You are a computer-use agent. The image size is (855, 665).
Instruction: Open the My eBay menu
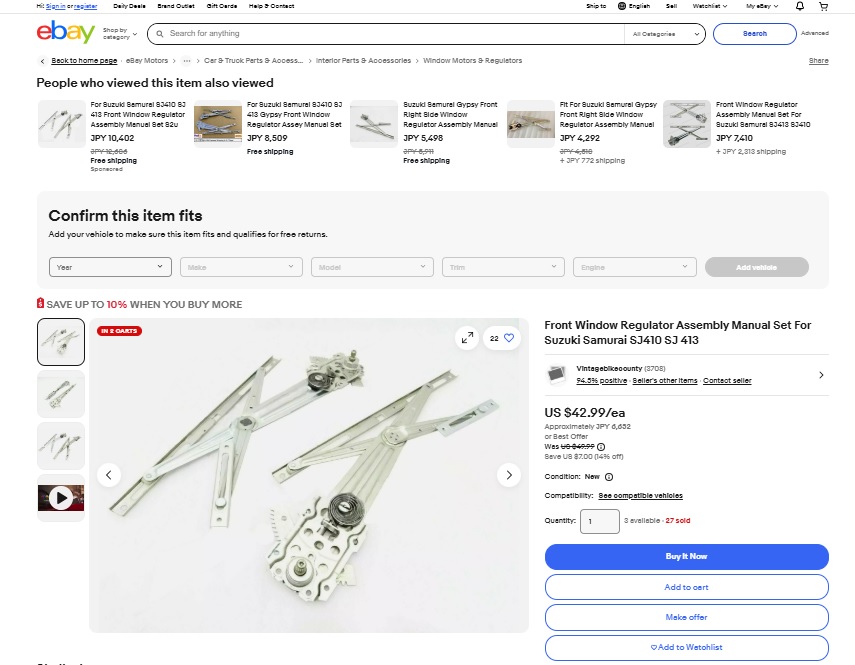click(762, 6)
